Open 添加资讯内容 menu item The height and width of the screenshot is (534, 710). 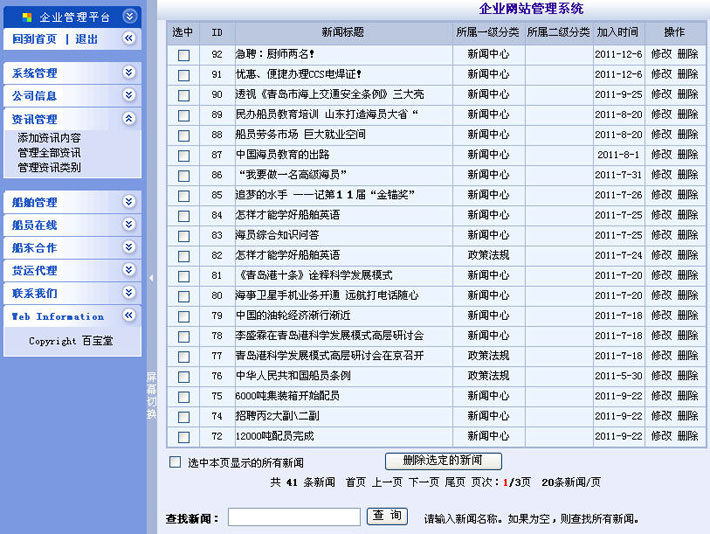click(49, 138)
